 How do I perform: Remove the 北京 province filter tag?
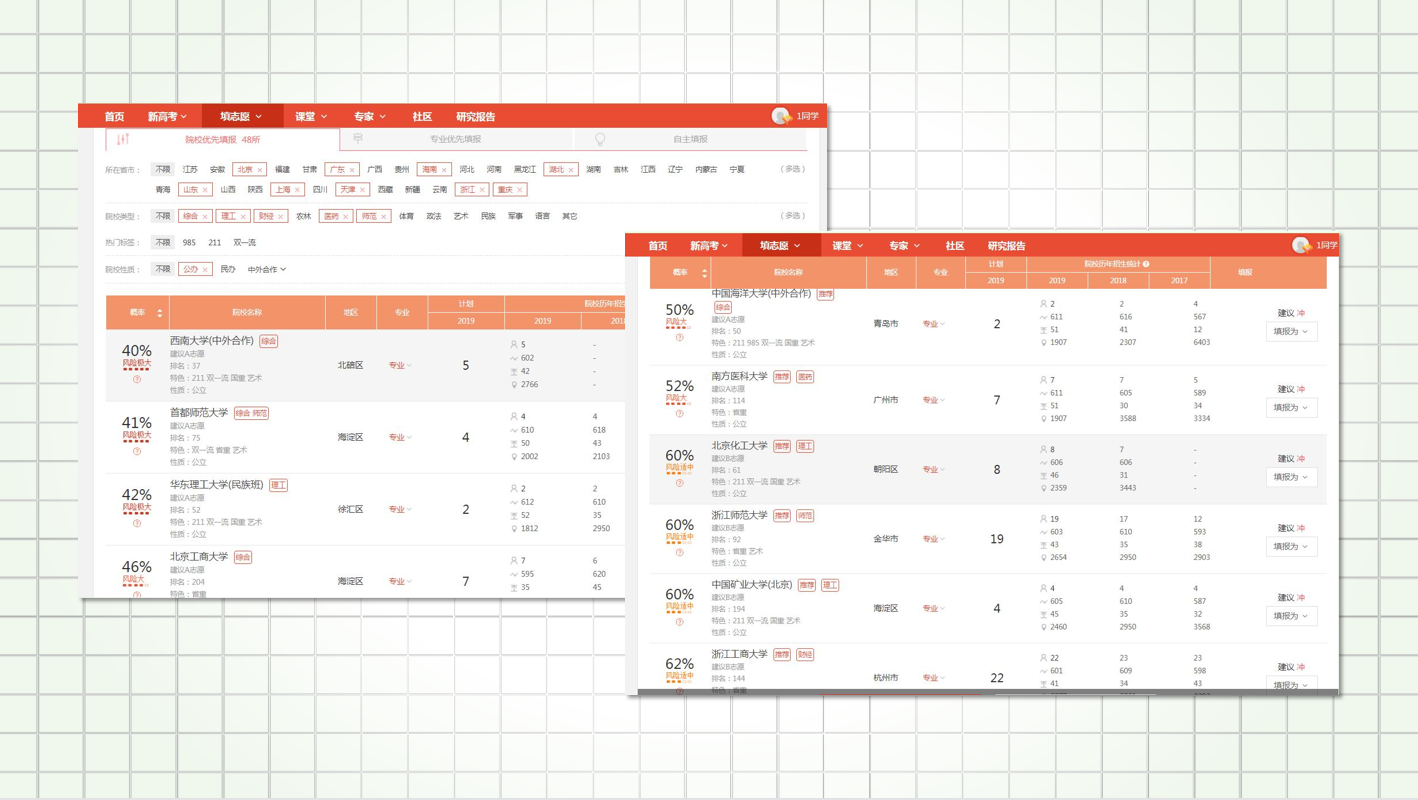point(260,170)
